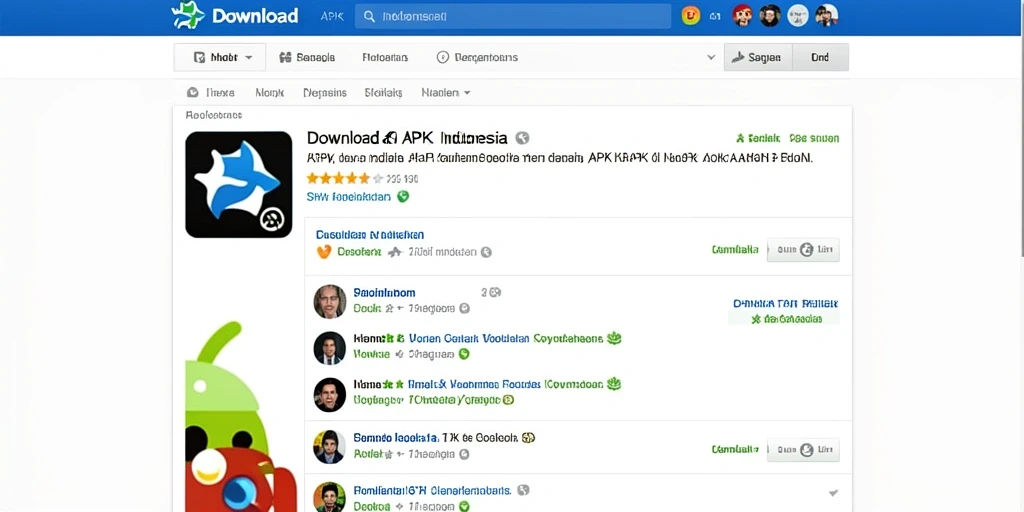The width and height of the screenshot is (1024, 512).
Task: Open the Seoinlnbom profile link
Action: coord(384,293)
